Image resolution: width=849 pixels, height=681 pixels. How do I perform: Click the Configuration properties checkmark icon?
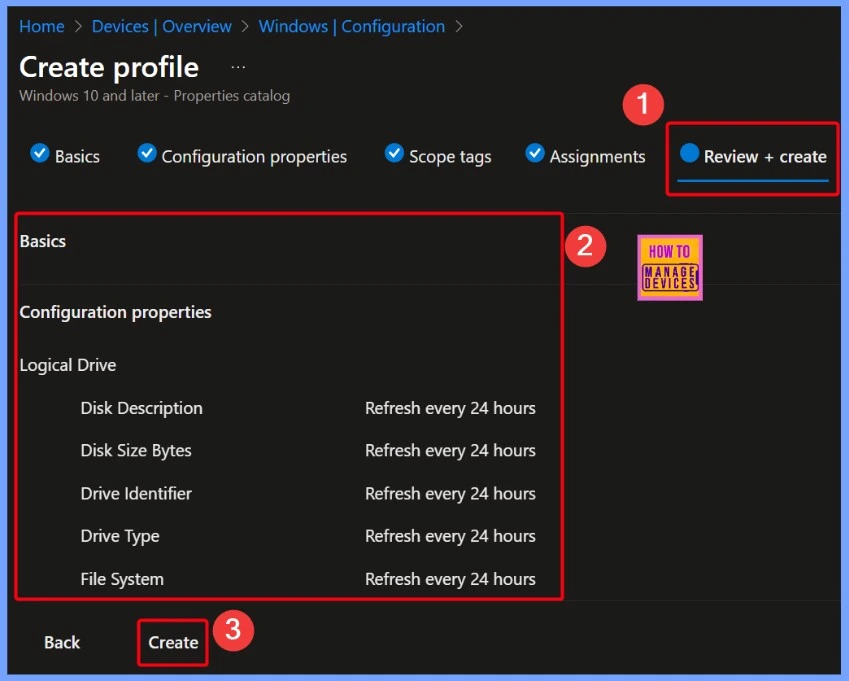pyautogui.click(x=147, y=153)
